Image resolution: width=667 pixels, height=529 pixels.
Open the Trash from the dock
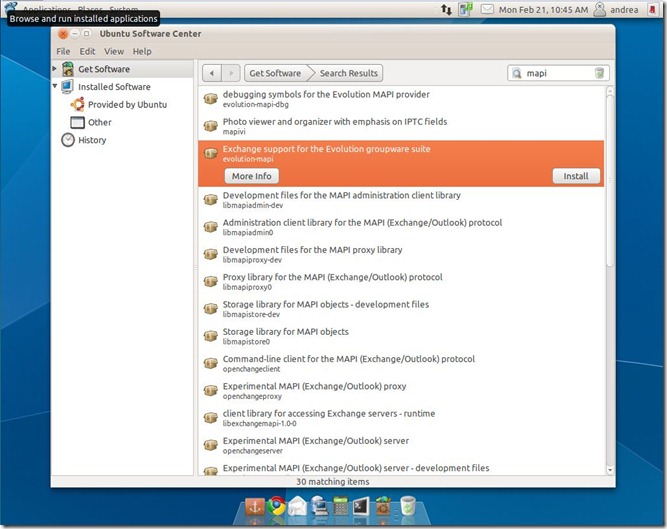pyautogui.click(x=408, y=506)
